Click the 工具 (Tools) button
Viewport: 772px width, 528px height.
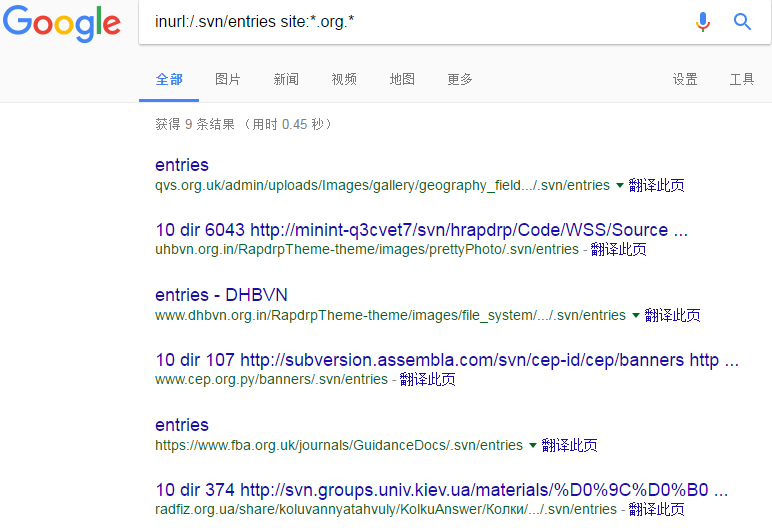pos(742,80)
